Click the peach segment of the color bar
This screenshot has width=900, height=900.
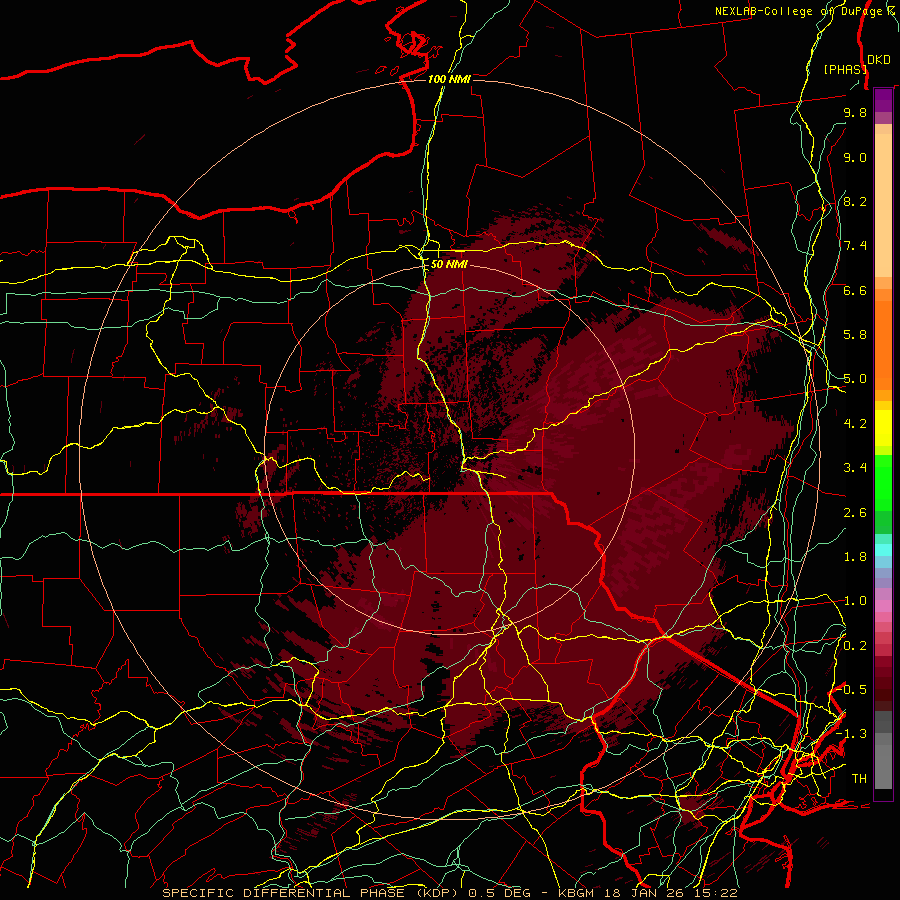pyautogui.click(x=883, y=205)
